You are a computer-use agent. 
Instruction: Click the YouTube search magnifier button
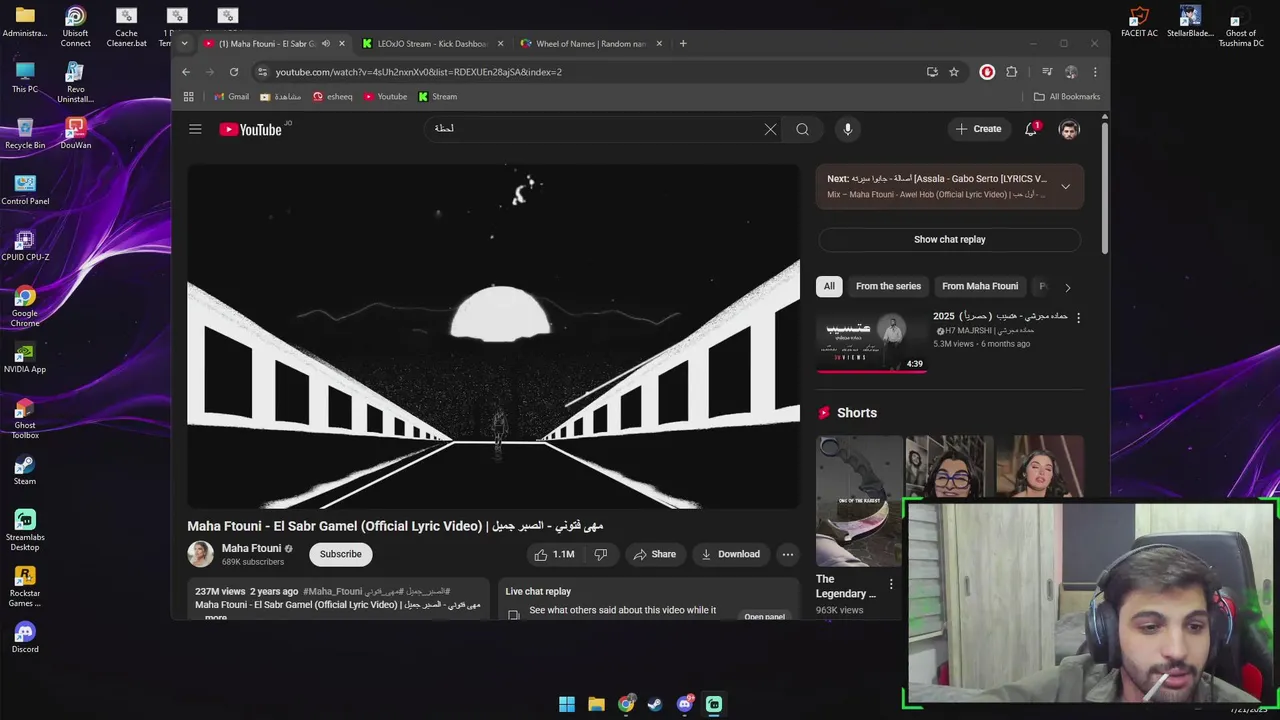(x=802, y=129)
